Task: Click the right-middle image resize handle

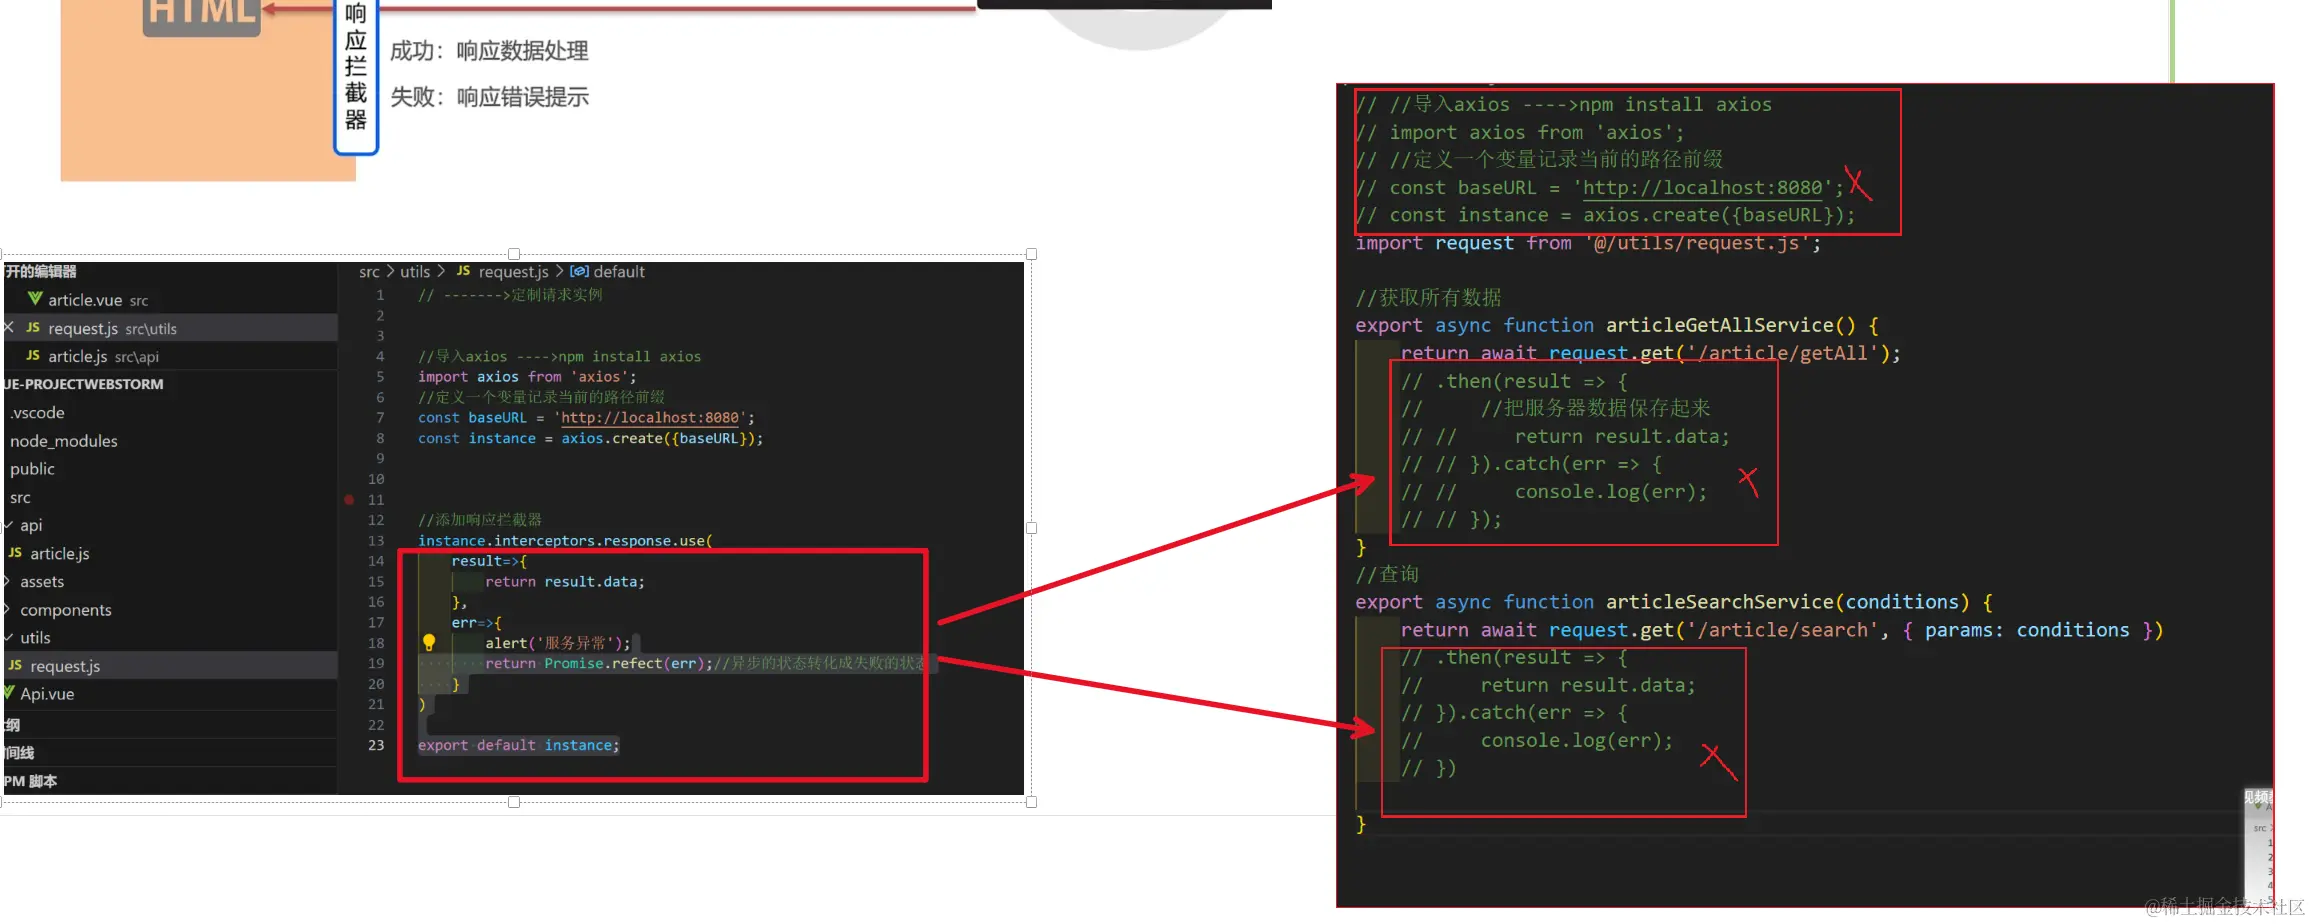Action: [x=1031, y=528]
